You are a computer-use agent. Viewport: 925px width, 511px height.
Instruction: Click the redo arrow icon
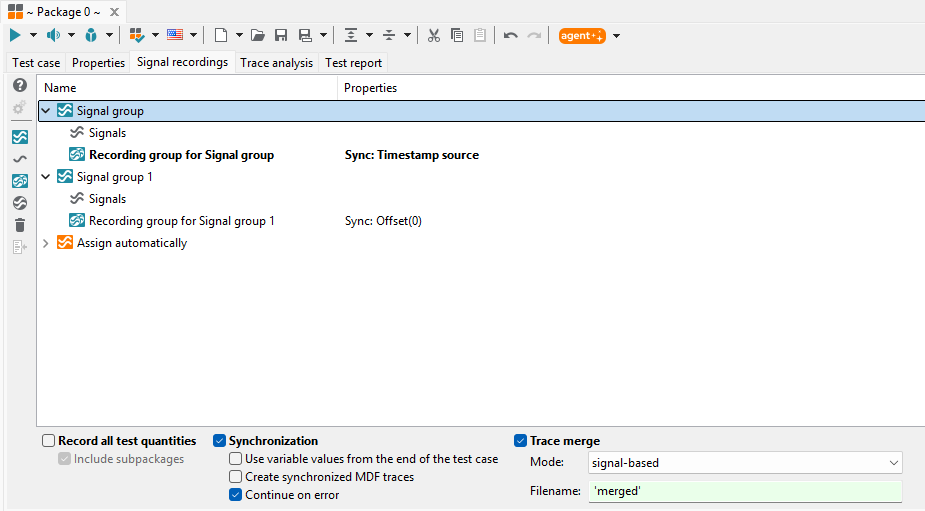coord(534,35)
